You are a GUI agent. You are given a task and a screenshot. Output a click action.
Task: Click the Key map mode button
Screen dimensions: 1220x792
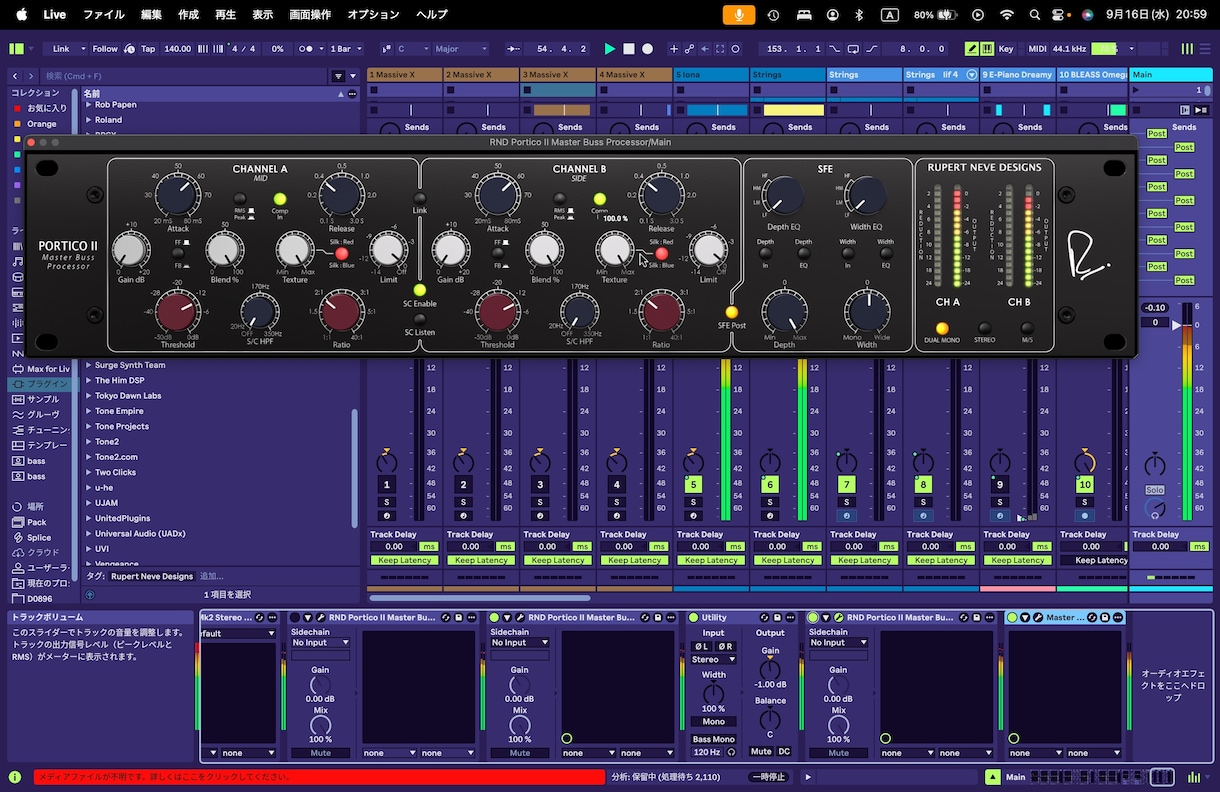point(1006,49)
